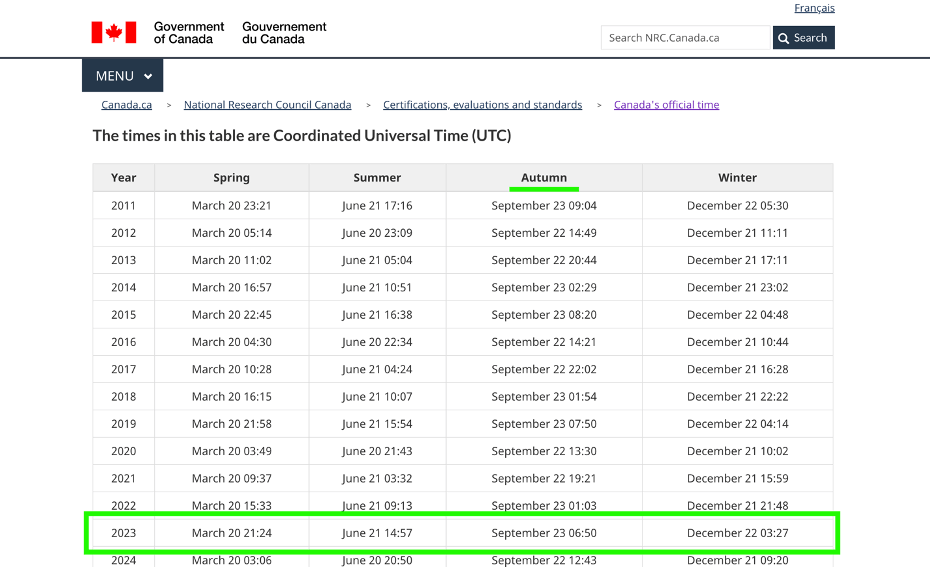Select the 2020 year cell
The width and height of the screenshot is (930, 567).
[x=123, y=451]
